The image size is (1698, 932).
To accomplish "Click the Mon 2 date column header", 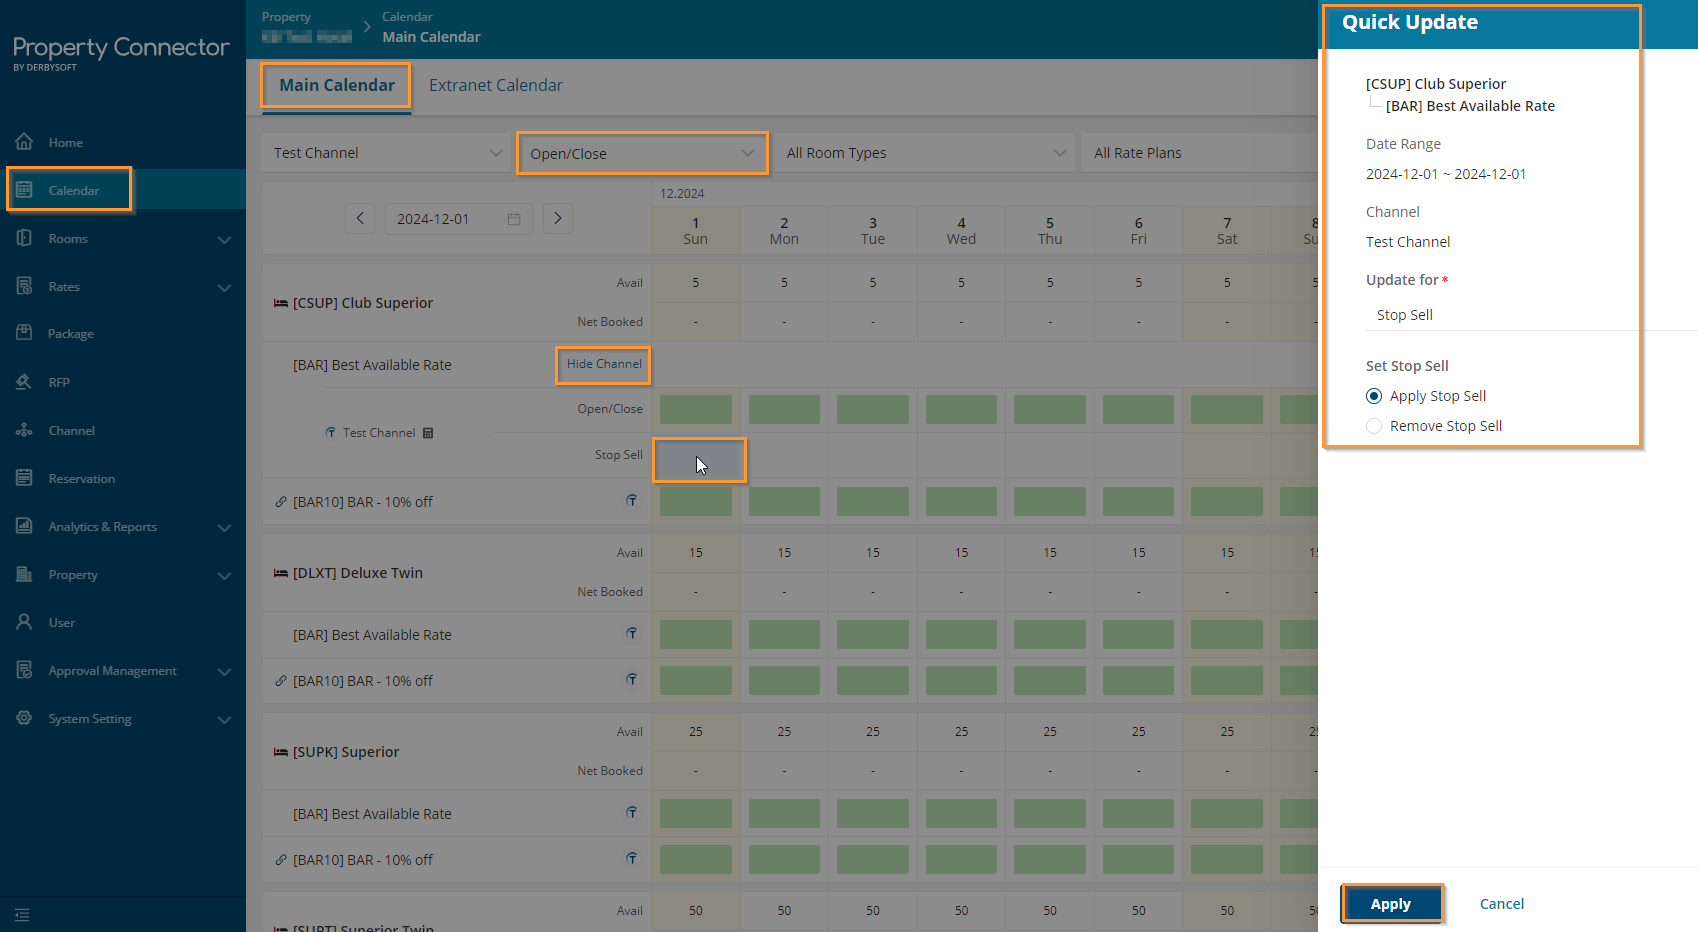I will [x=784, y=231].
